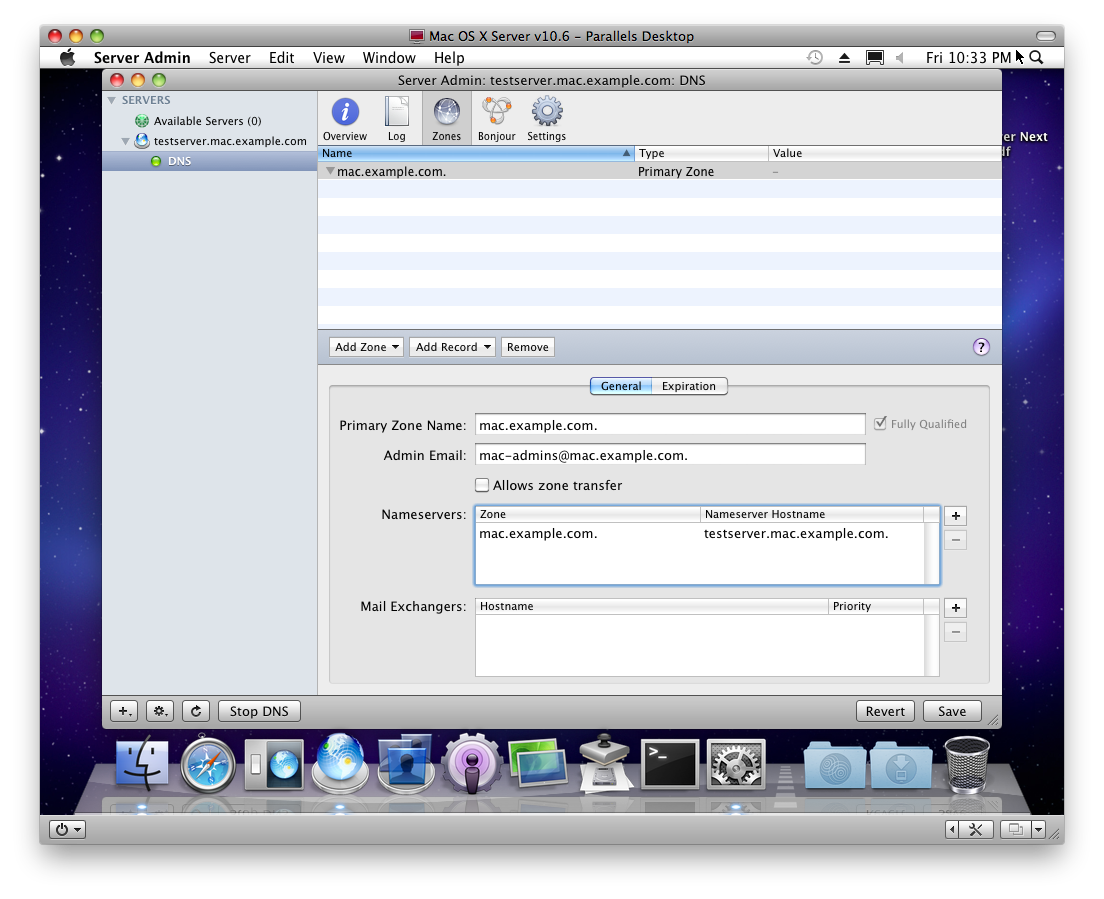Add a mail exchanger with plus button
The image size is (1104, 899).
955,608
